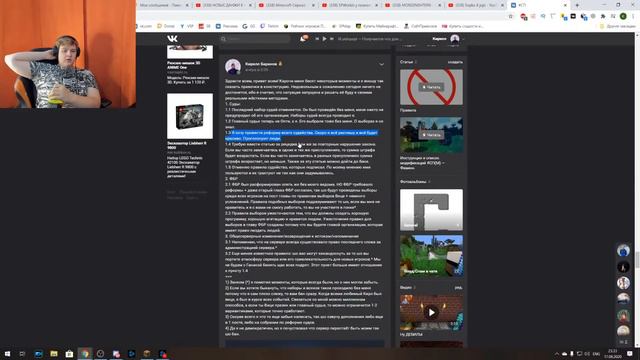Skip to previous track in VK header player

[x=317, y=39]
